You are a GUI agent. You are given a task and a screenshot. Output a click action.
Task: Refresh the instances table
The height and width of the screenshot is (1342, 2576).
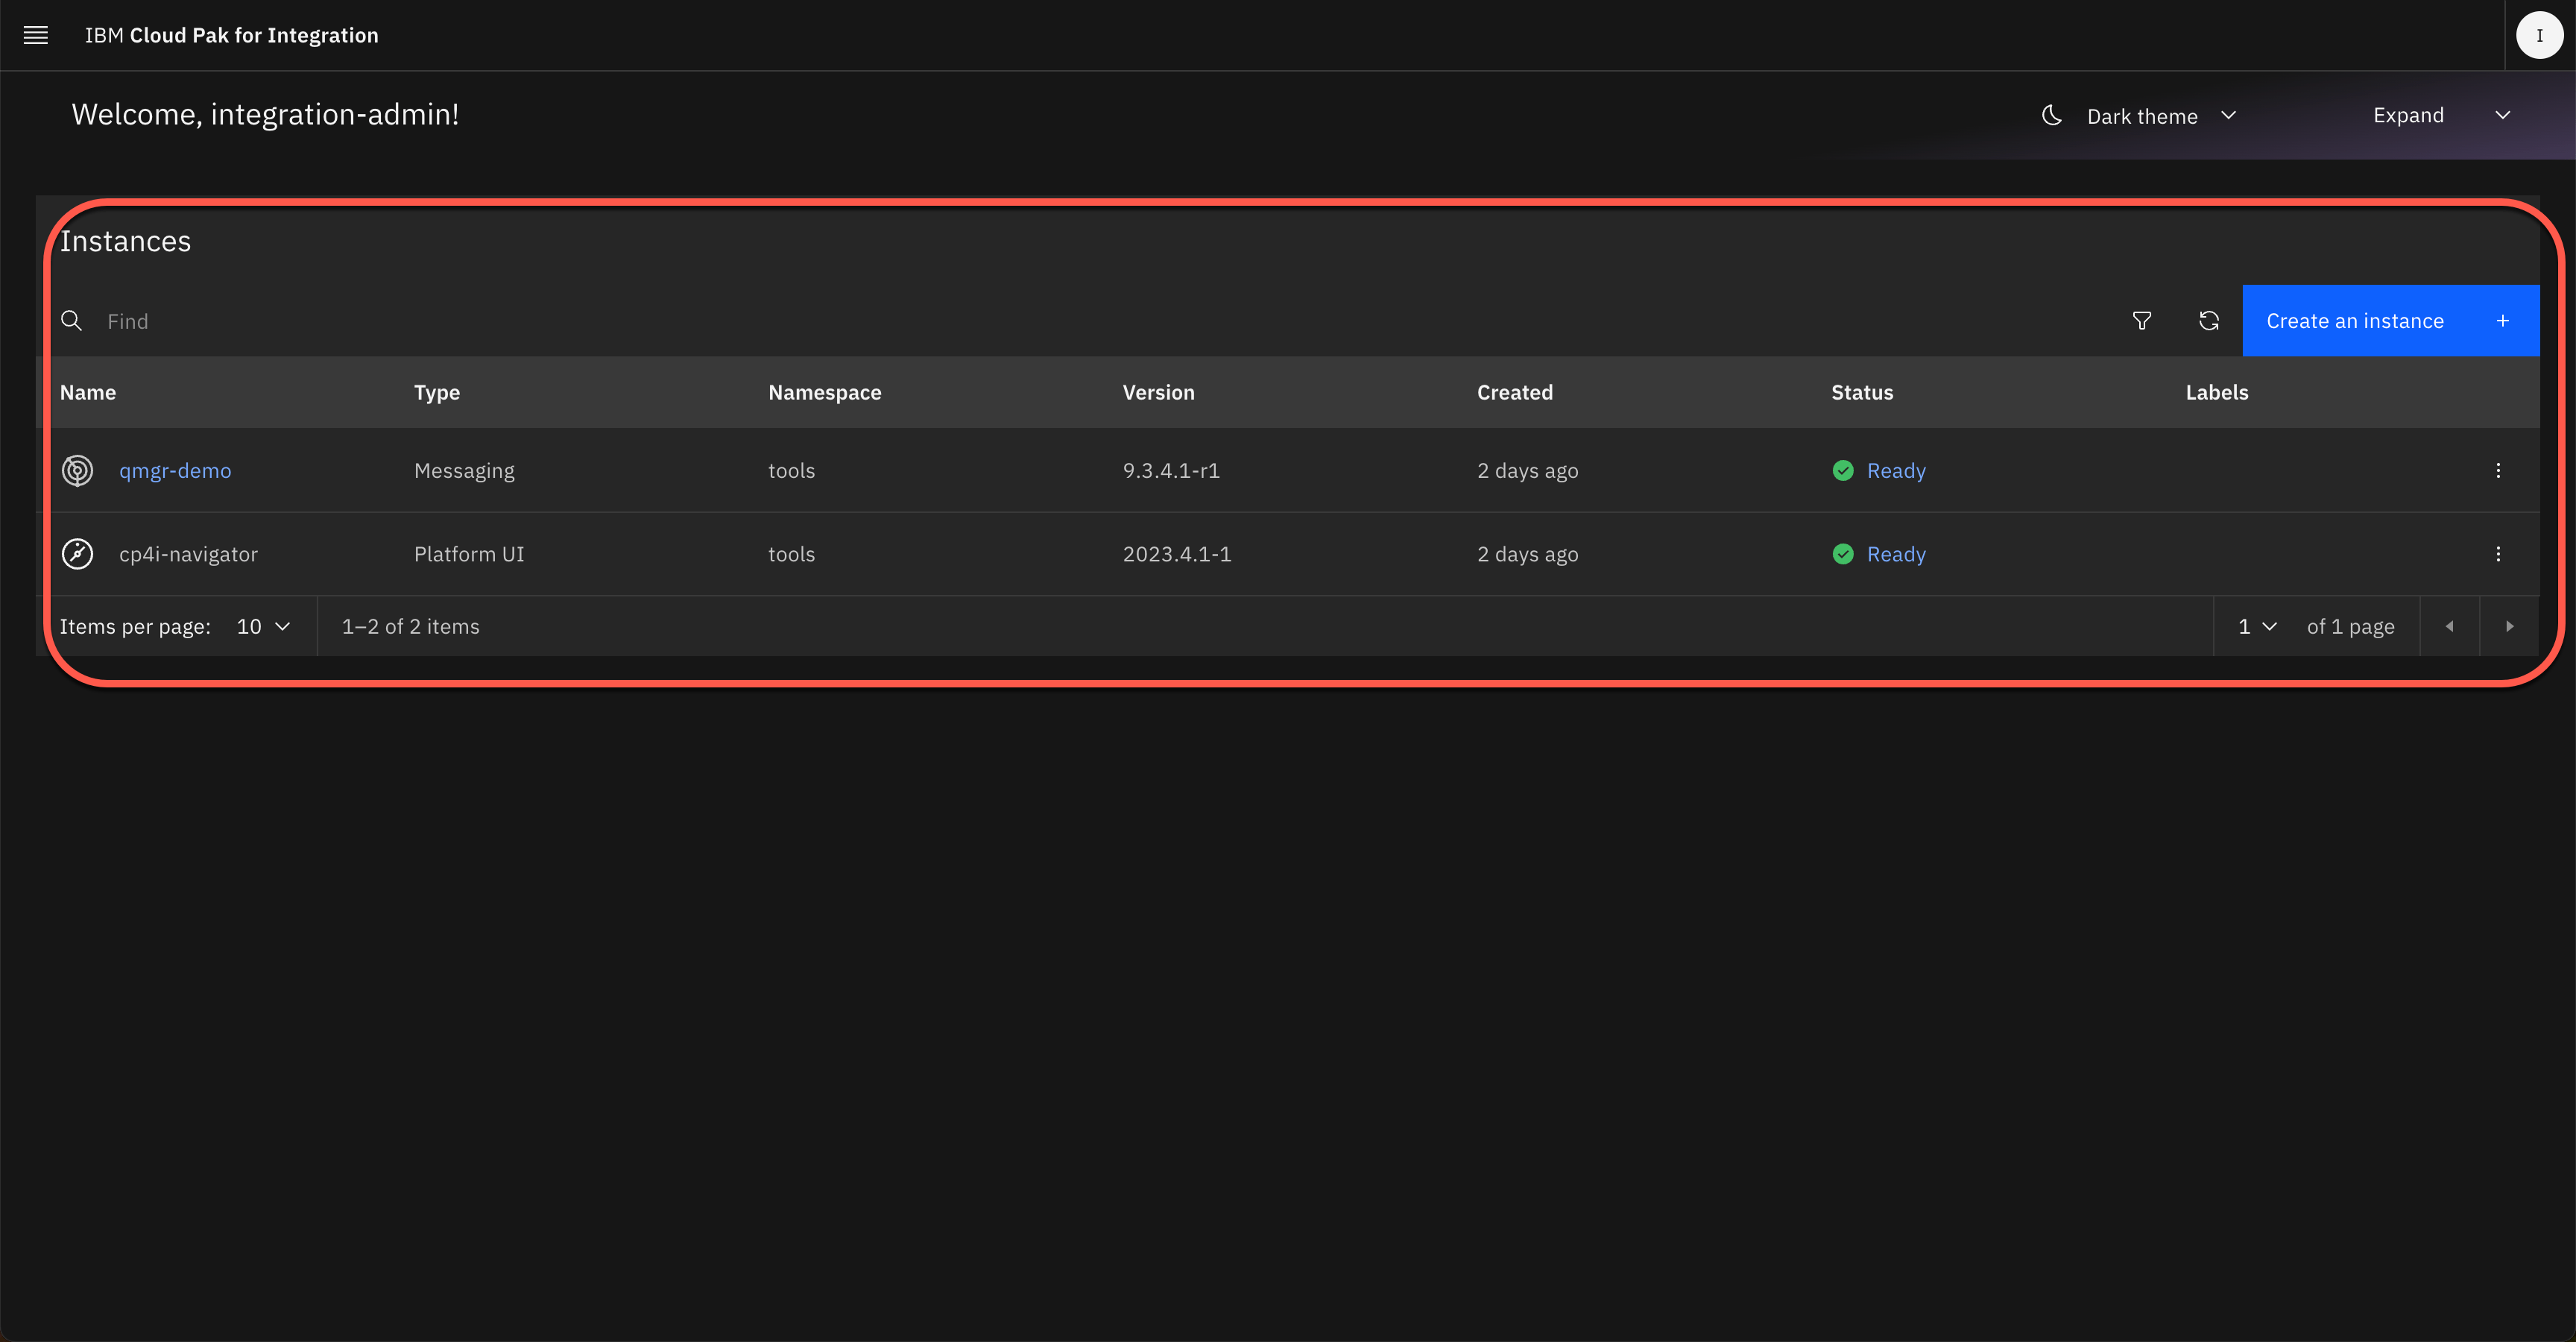click(2210, 320)
